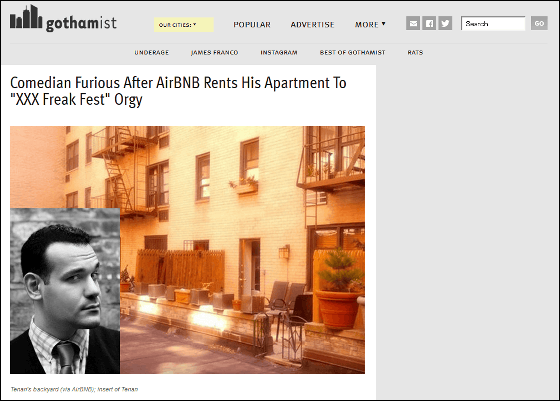Viewport: 560px width, 401px height.
Task: Click into the Search field
Action: coord(493,24)
